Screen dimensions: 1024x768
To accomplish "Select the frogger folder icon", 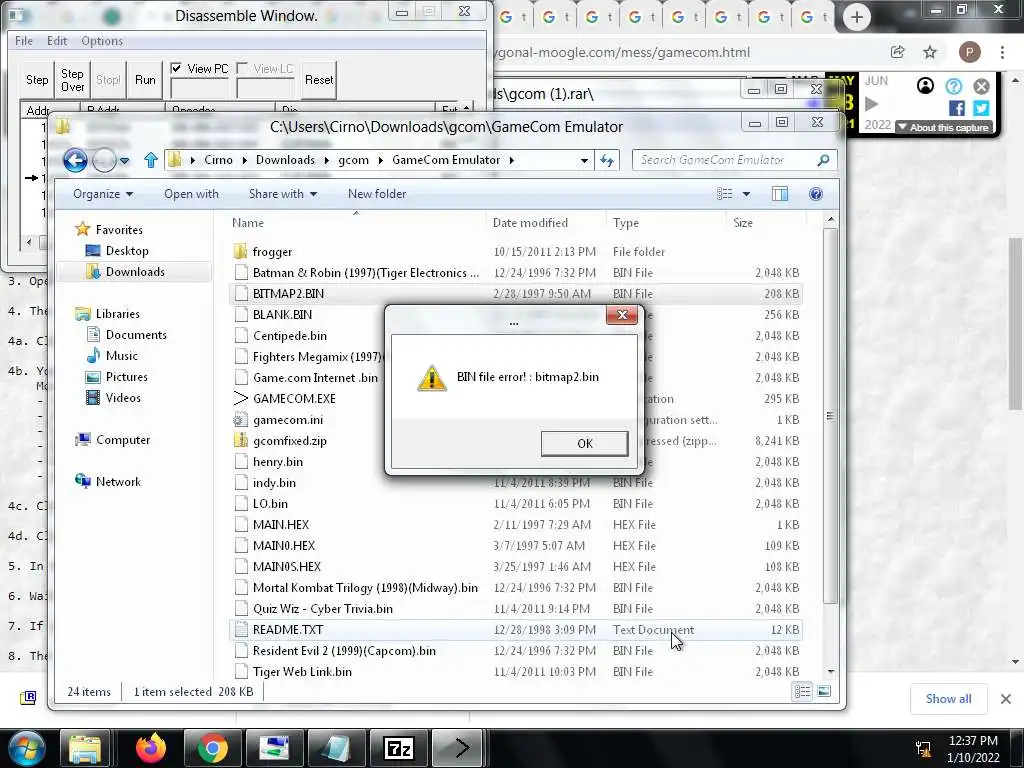I will click(240, 251).
